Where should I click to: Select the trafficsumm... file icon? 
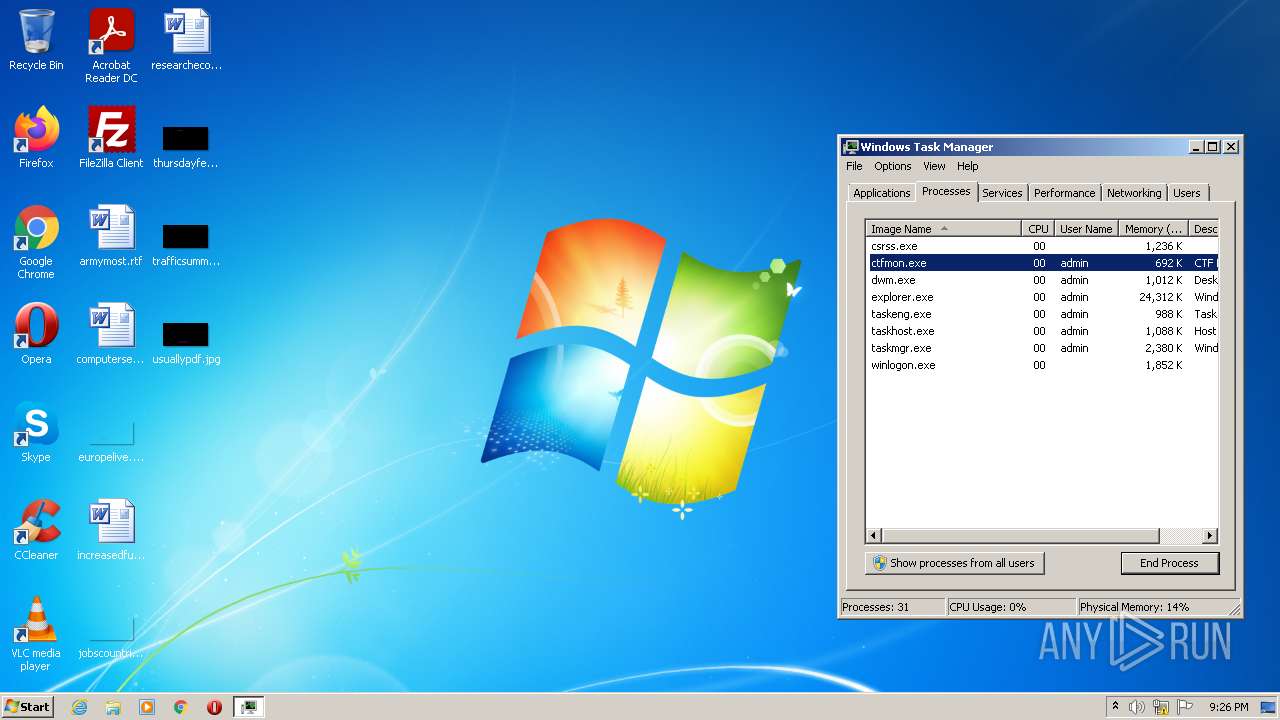click(186, 244)
